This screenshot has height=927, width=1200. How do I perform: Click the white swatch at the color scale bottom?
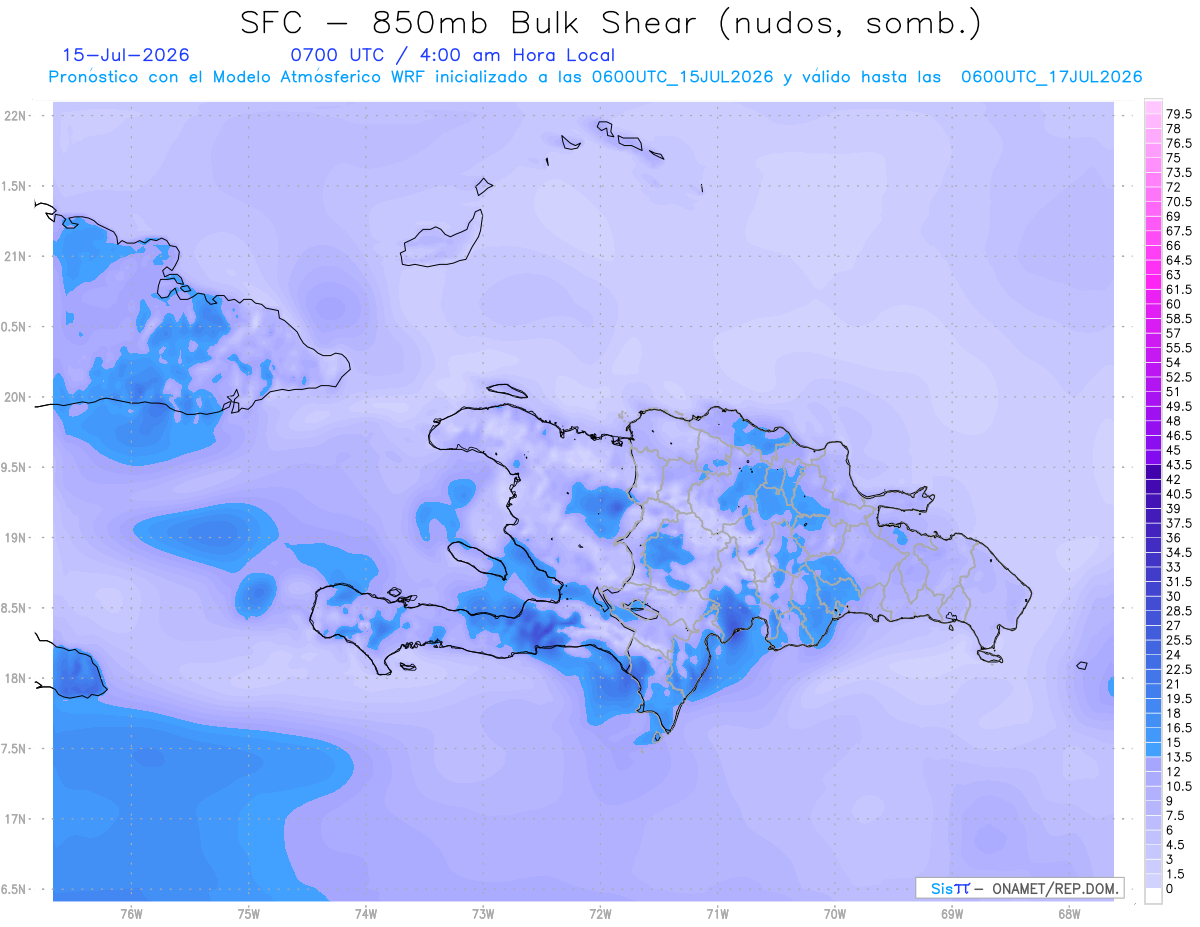point(1153,896)
